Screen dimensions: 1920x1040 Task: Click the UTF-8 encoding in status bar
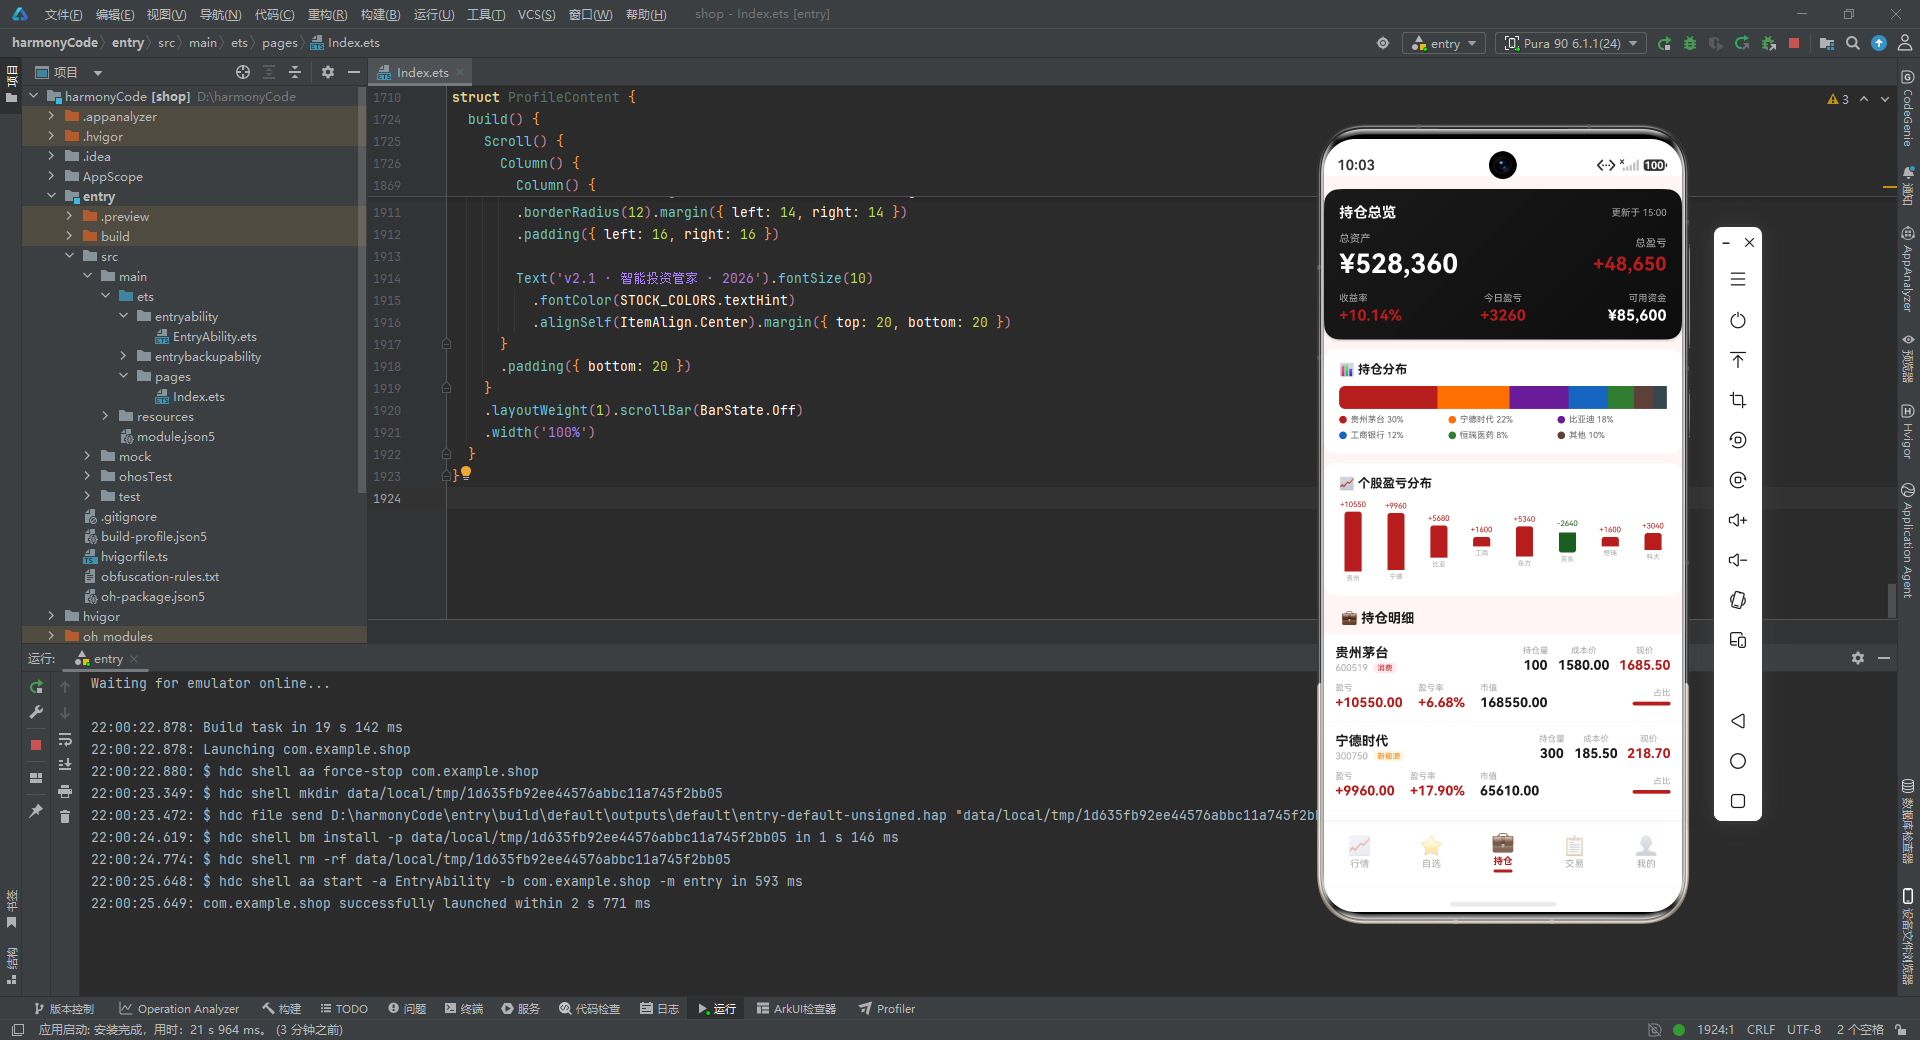point(1804,1029)
